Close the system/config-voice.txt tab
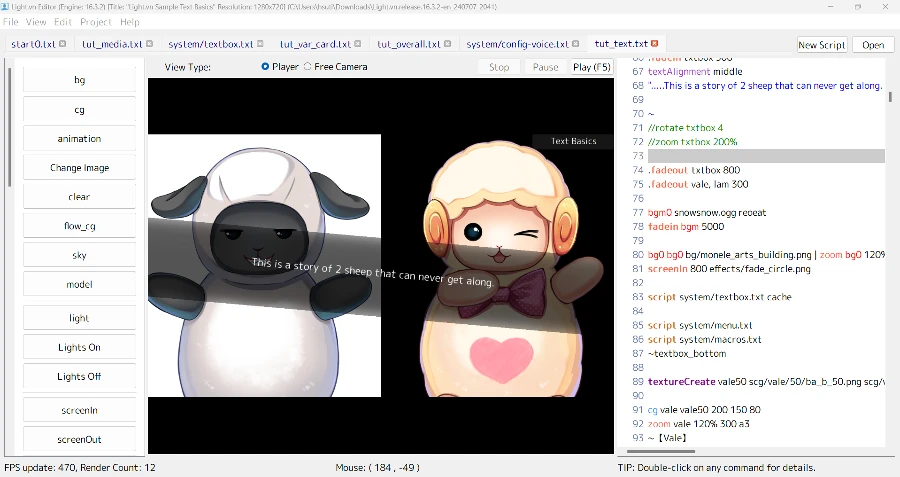The image size is (900, 477). 575,44
